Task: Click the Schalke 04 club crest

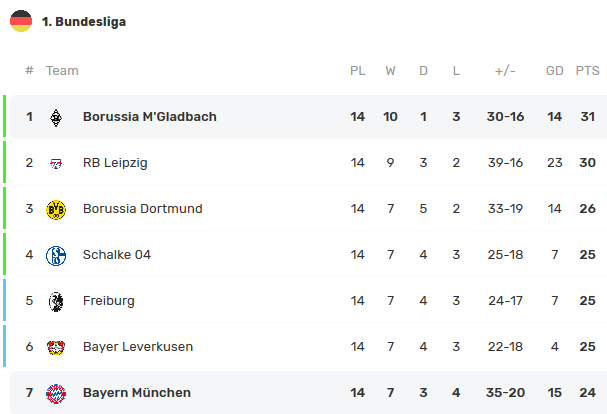Action: (x=56, y=256)
